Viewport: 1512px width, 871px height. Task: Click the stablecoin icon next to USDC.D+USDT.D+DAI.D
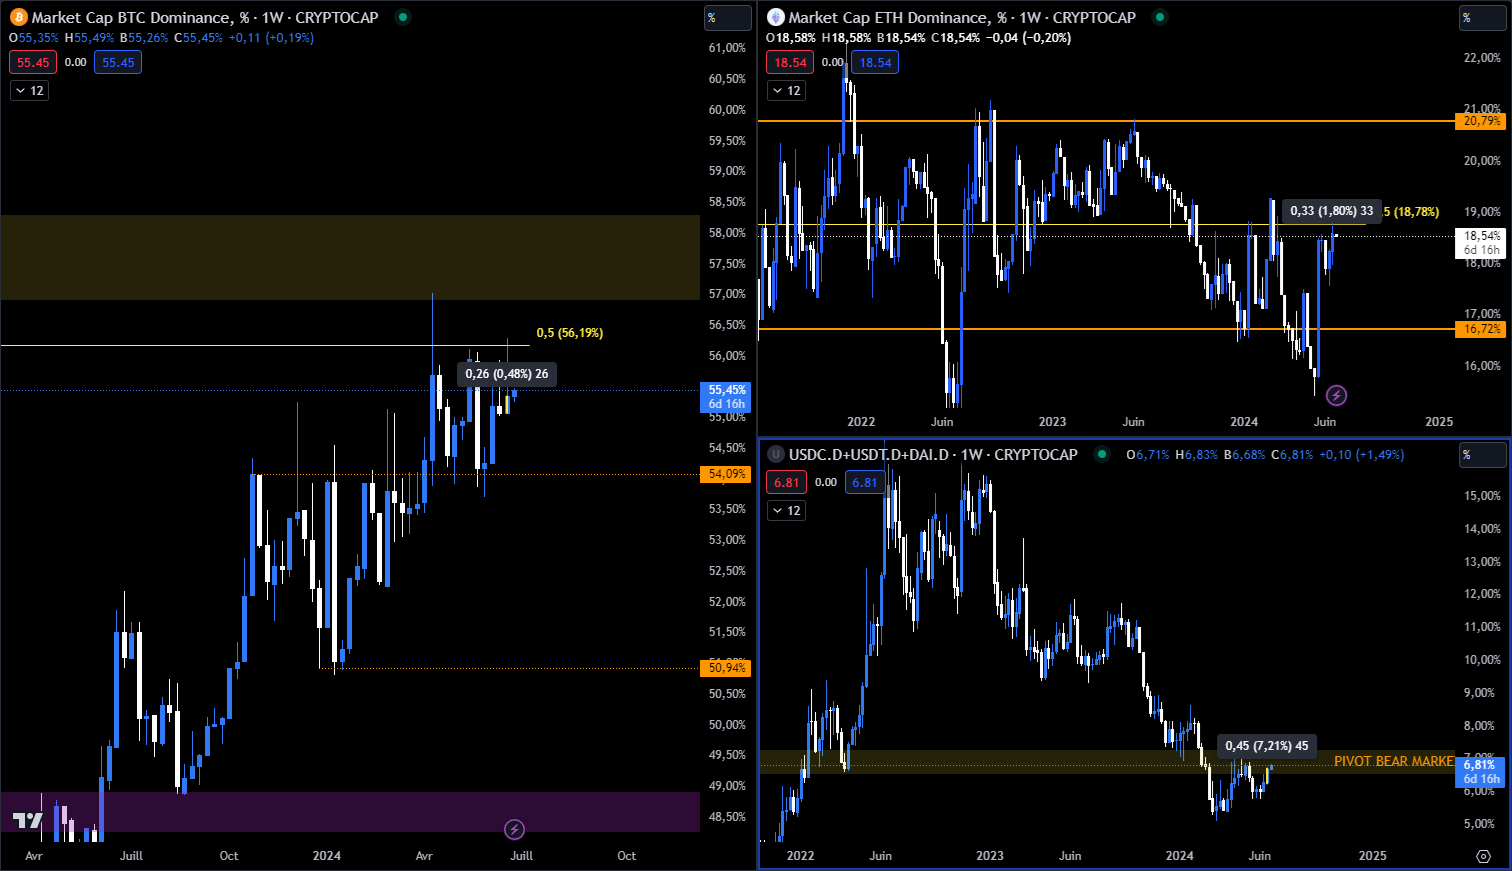[x=776, y=455]
